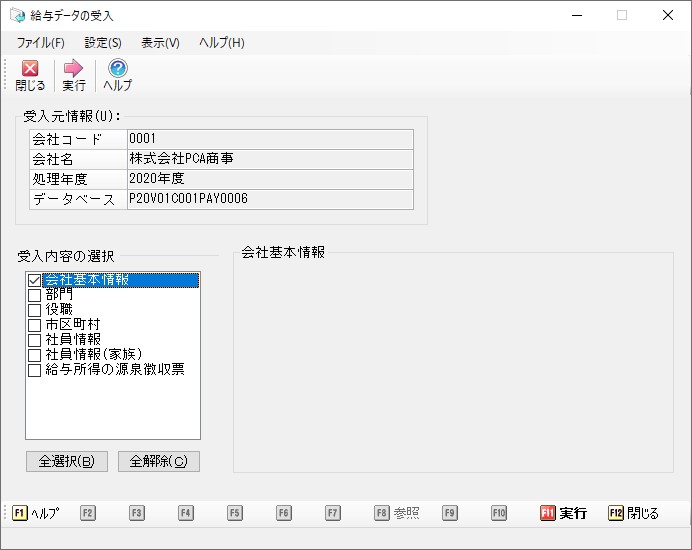Click the Help question mark toolbar icon

[117, 69]
